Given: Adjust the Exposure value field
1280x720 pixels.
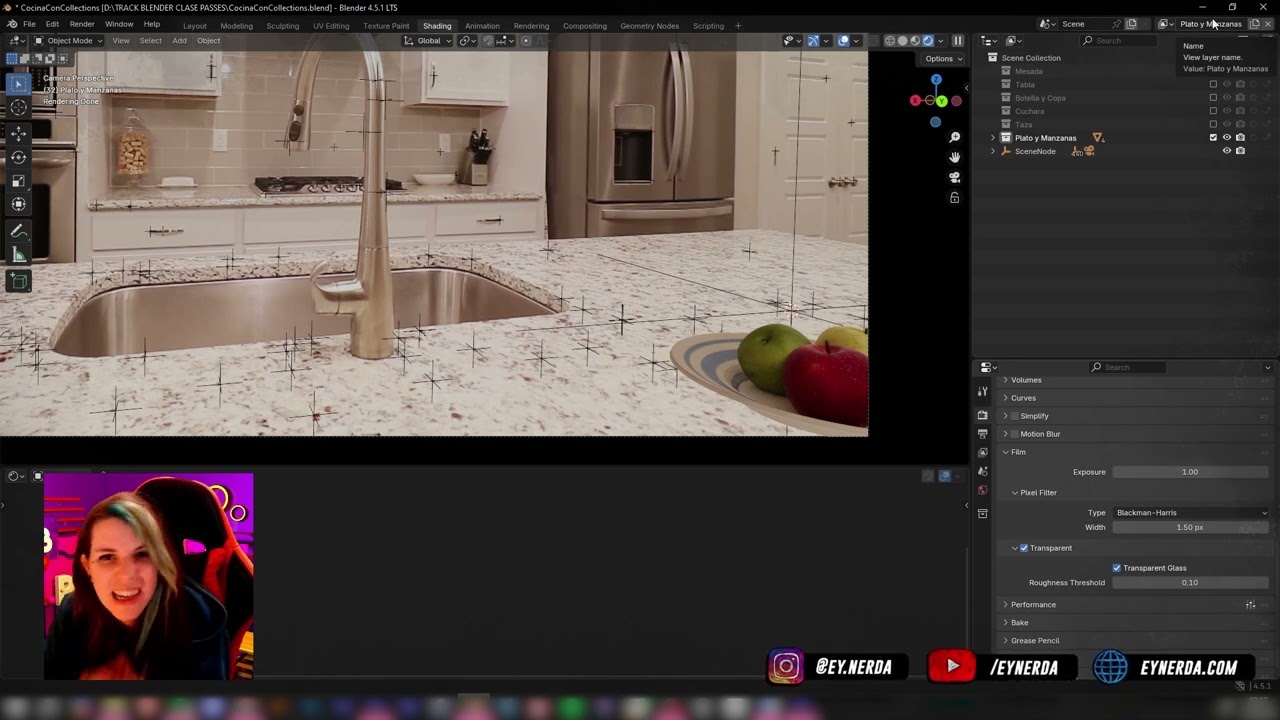Looking at the screenshot, I should tap(1191, 472).
